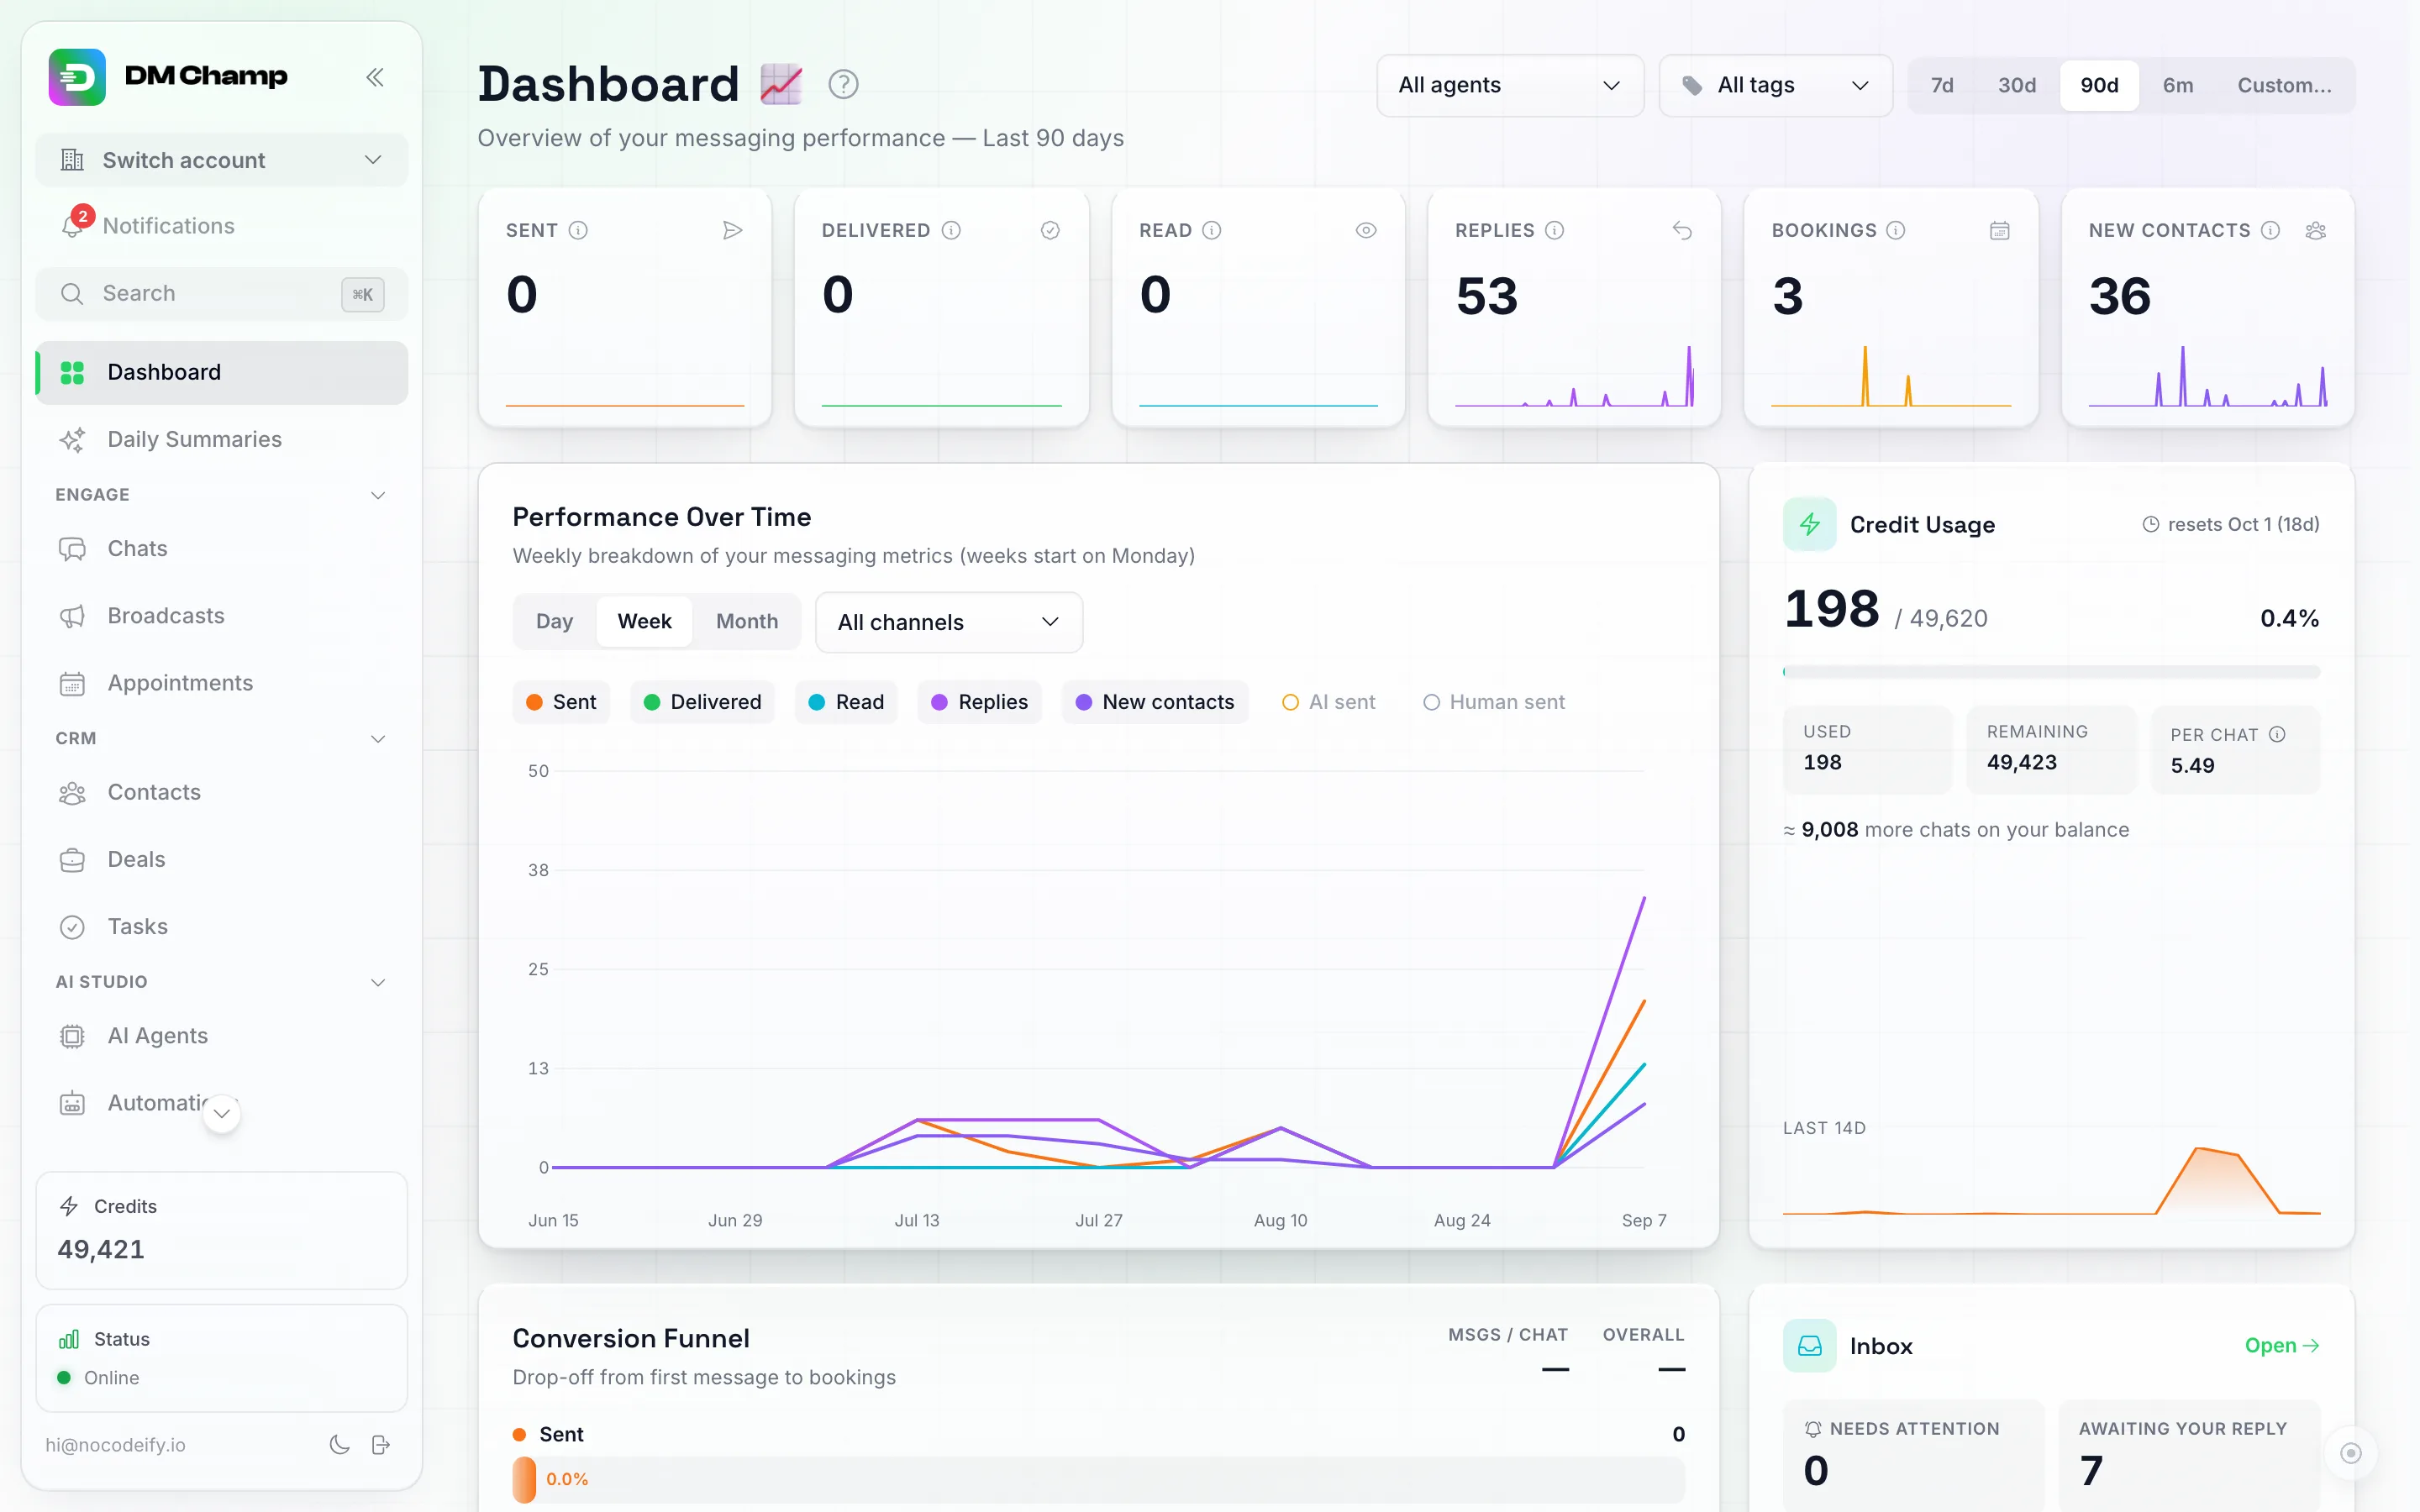Switch chart to Day view
This screenshot has height=1512, width=2420.
coord(555,621)
